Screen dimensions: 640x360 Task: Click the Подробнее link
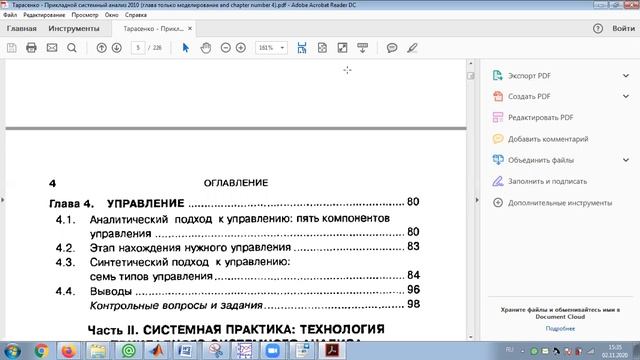point(560,328)
